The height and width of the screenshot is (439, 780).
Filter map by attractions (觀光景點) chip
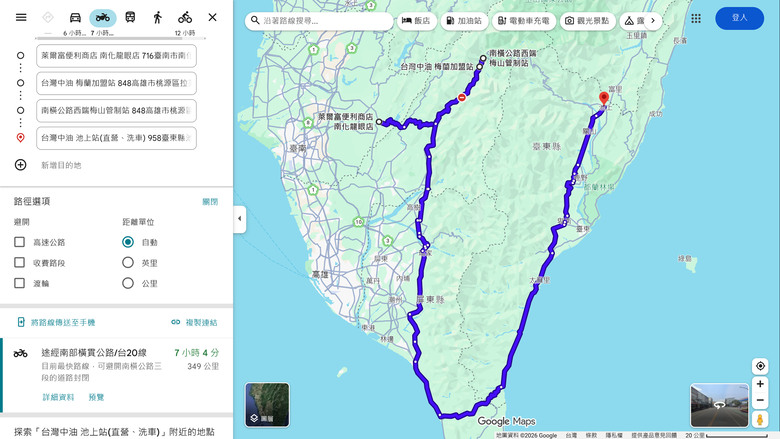tap(587, 20)
